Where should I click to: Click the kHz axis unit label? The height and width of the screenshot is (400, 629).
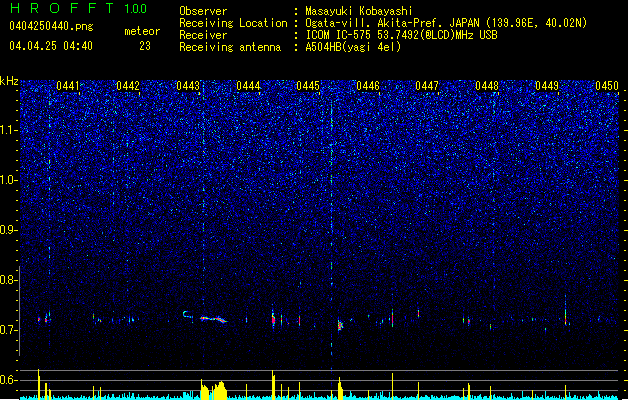click(9, 81)
